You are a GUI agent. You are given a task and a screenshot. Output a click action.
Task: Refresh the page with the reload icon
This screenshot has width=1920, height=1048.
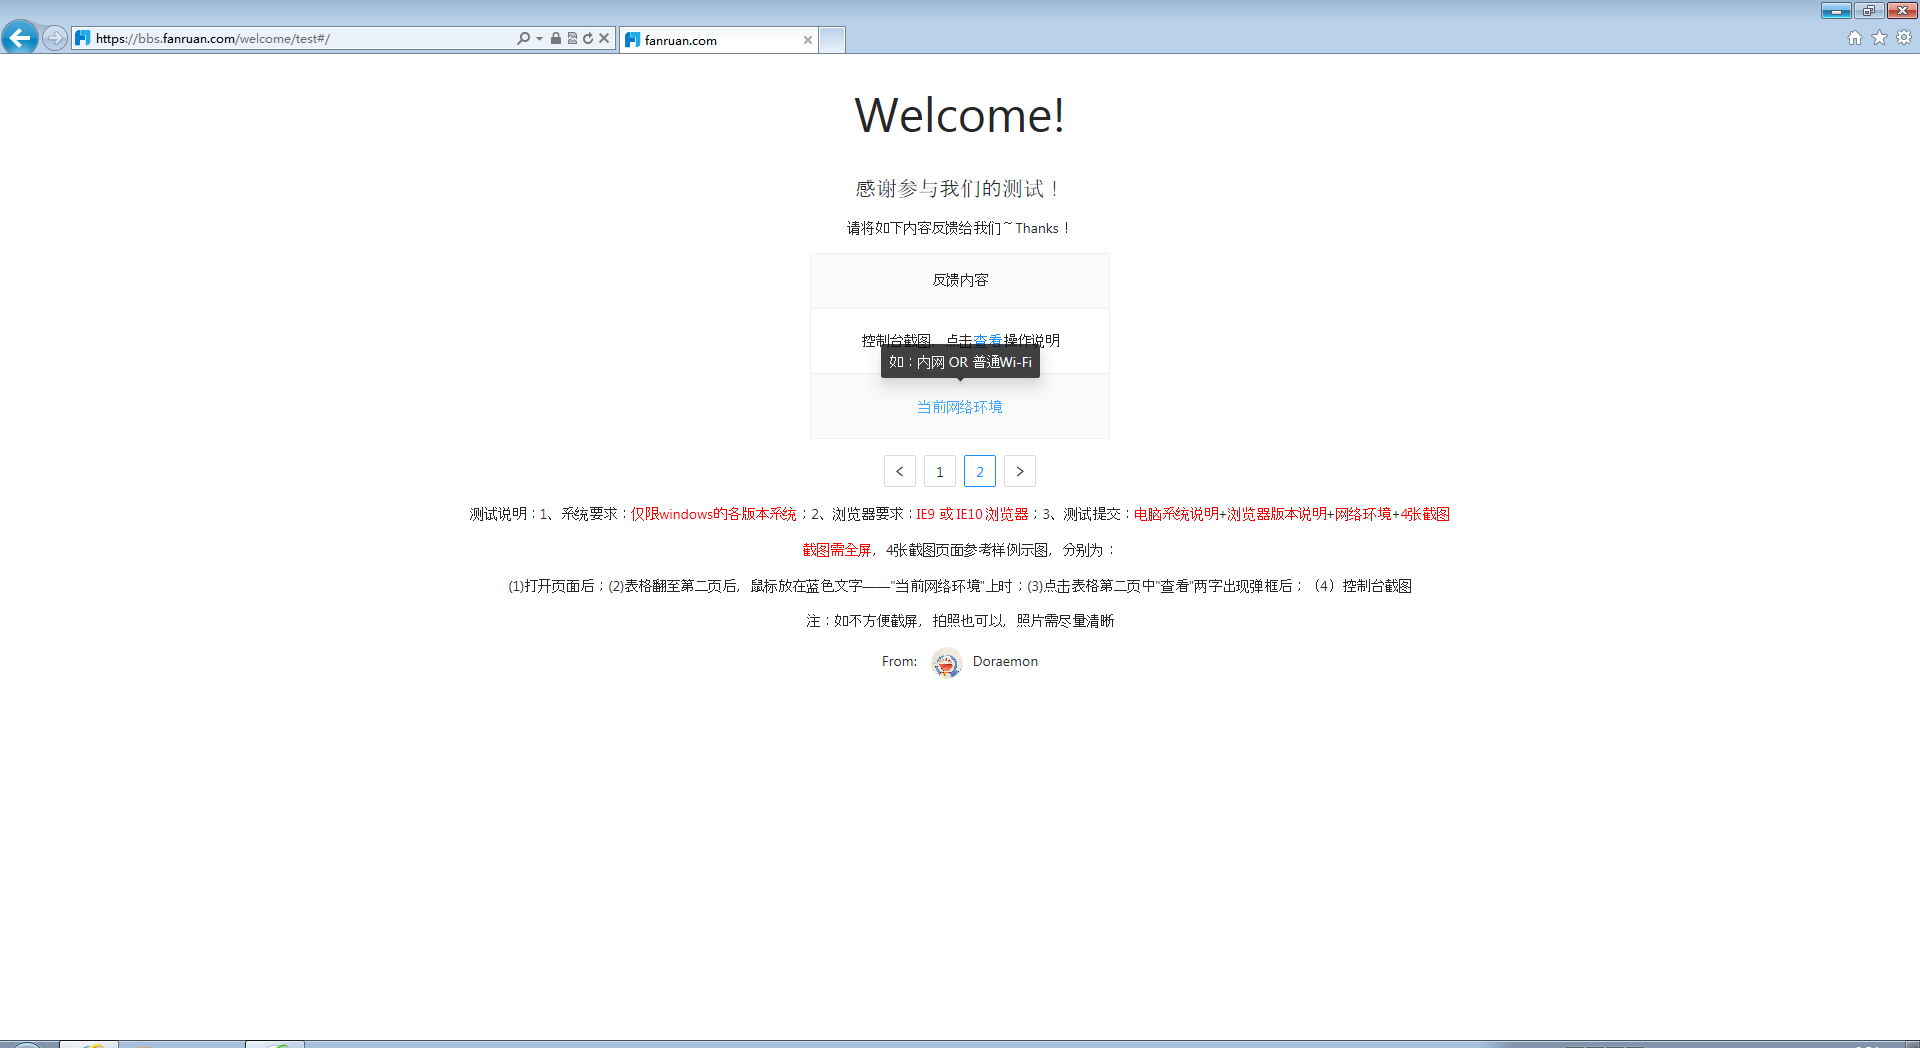point(588,38)
